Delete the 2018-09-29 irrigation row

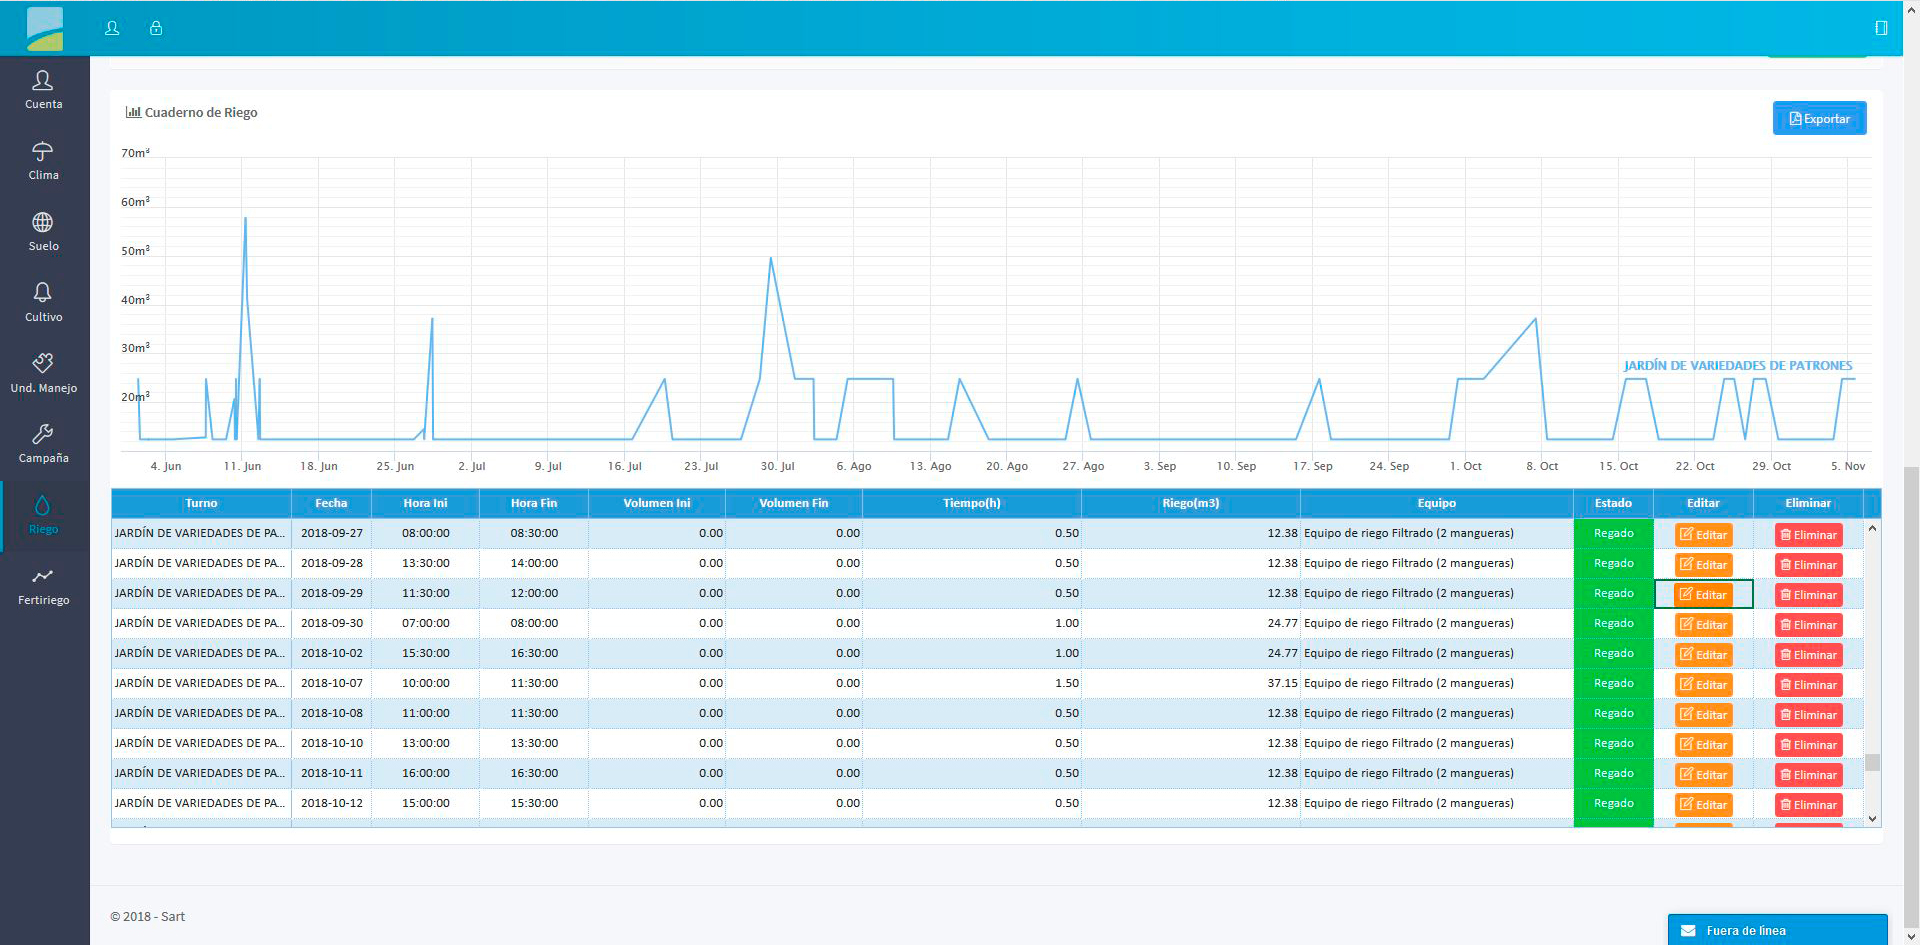coord(1808,595)
